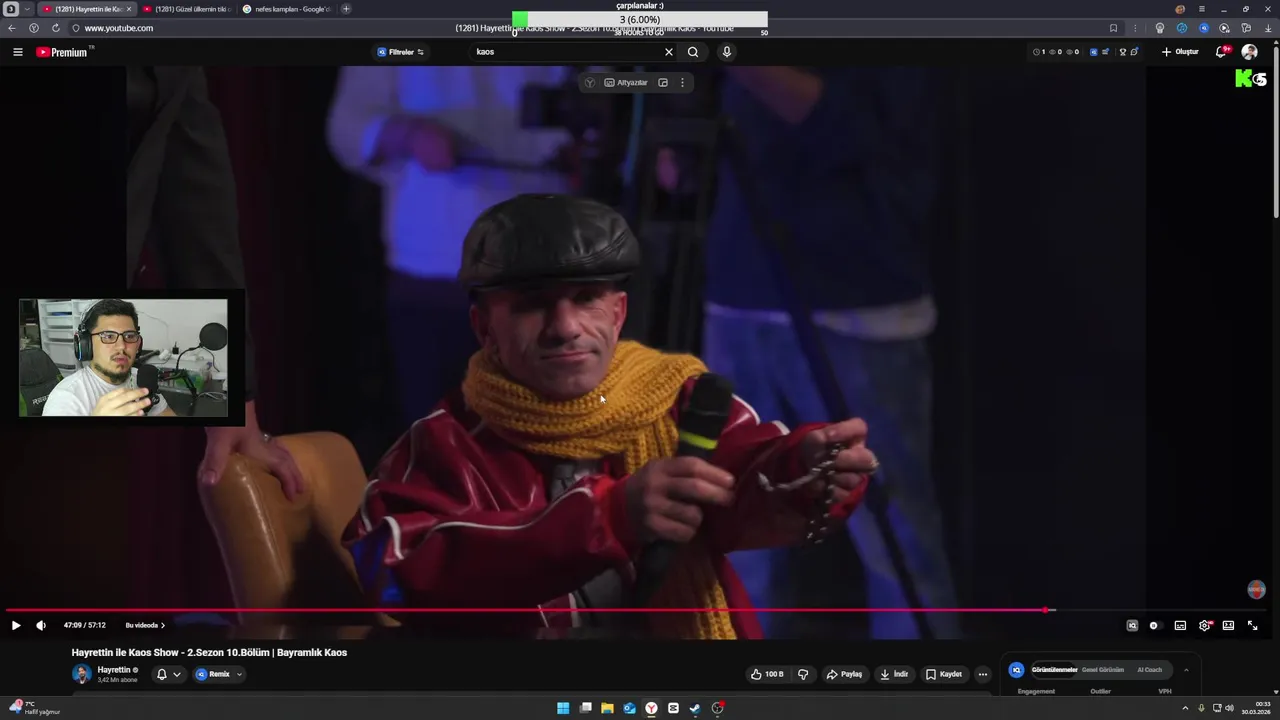This screenshot has height=720, width=1280.
Task: Open the YouTube hamburger guide menu
Action: point(17,52)
